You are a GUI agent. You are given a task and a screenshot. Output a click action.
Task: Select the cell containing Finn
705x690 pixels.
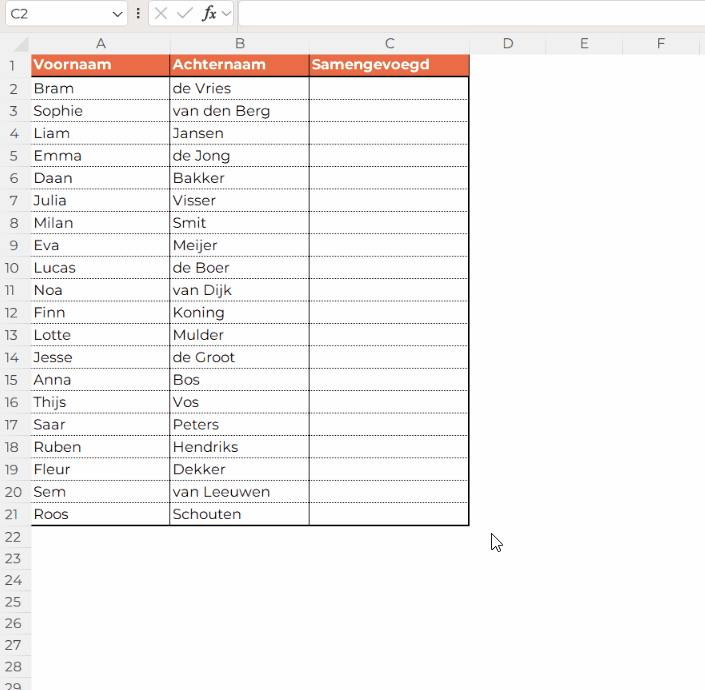[x=101, y=313]
